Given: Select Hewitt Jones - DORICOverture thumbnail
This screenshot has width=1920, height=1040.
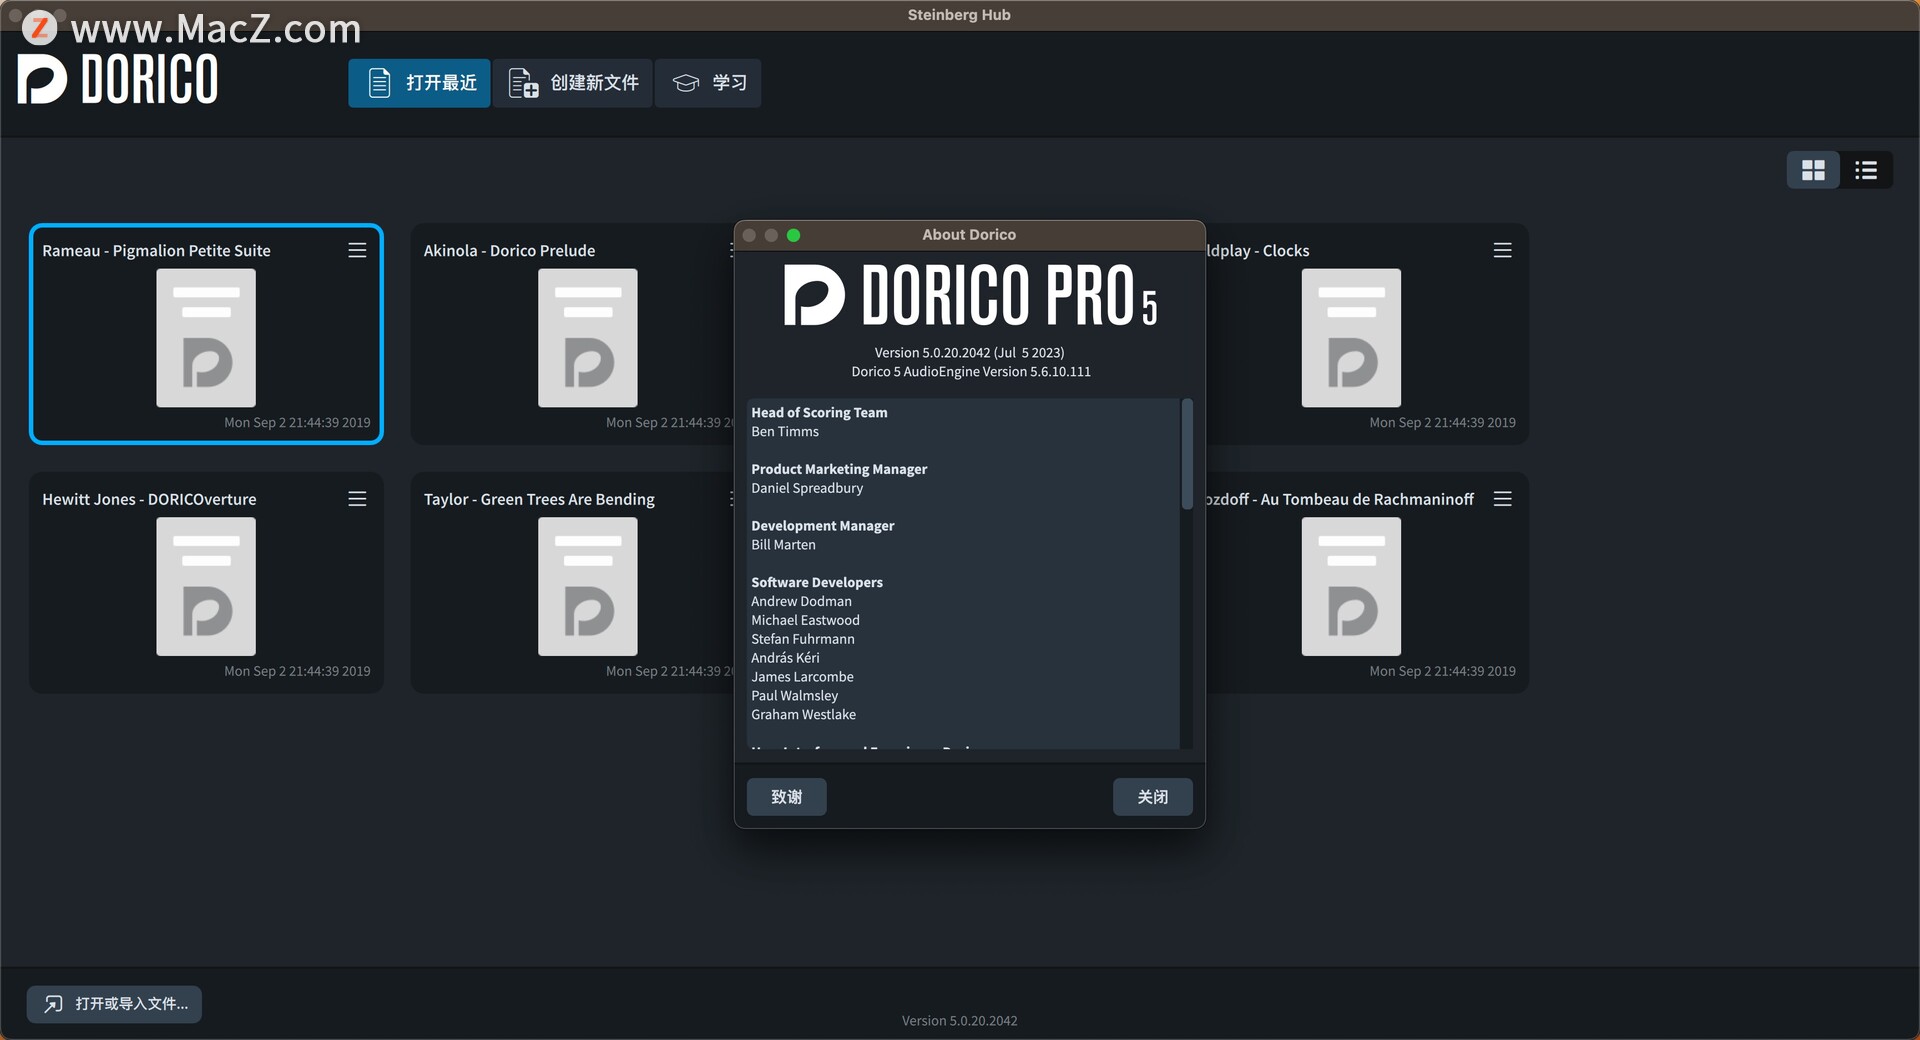Looking at the screenshot, I should point(206,587).
